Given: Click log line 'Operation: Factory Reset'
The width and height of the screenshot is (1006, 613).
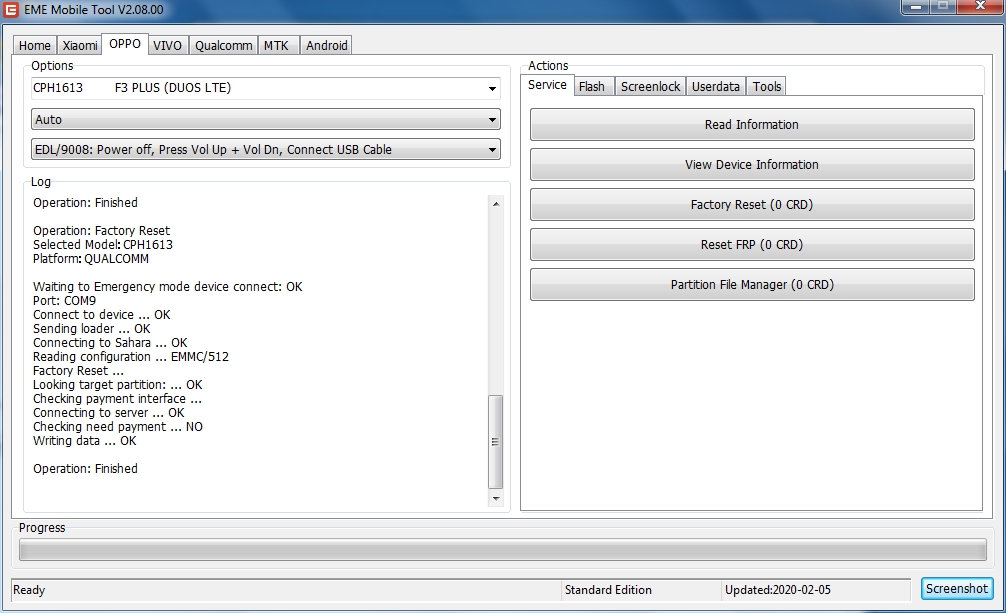Looking at the screenshot, I should pos(101,230).
